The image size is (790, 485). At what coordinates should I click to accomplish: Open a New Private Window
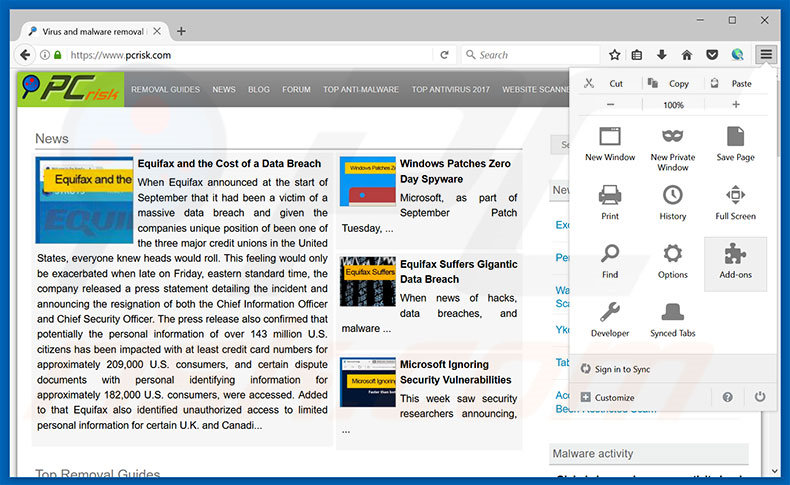point(673,149)
